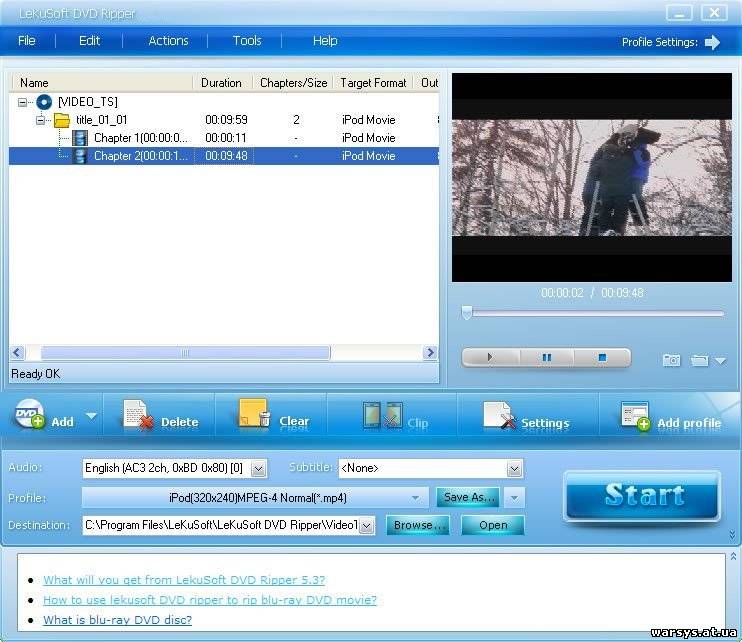Screen dimensions: 742x642
Task: Click the Browse button
Action: click(x=417, y=525)
